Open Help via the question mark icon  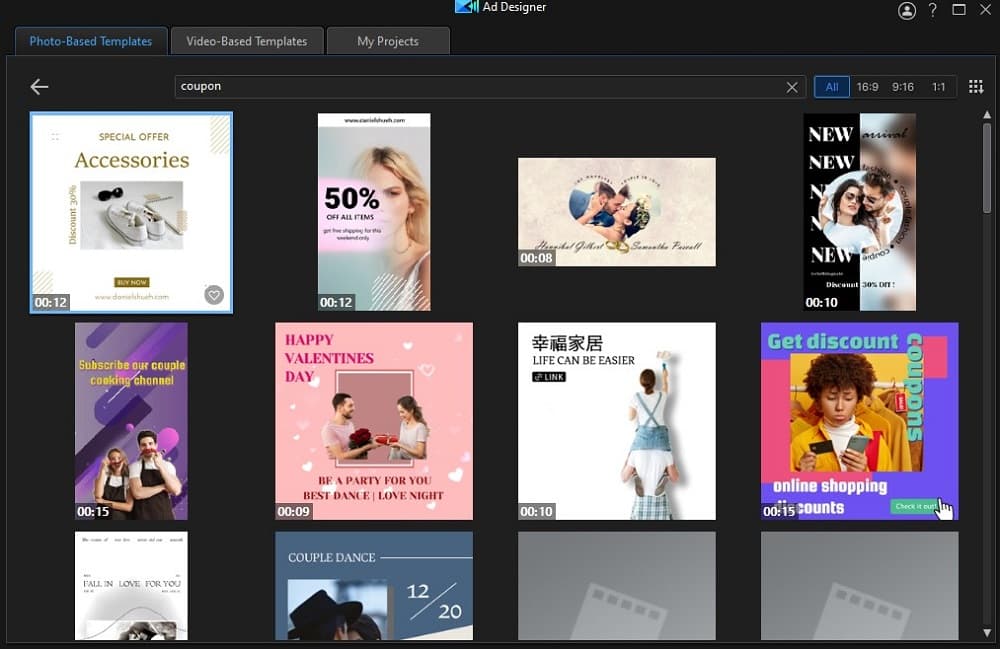coord(932,10)
